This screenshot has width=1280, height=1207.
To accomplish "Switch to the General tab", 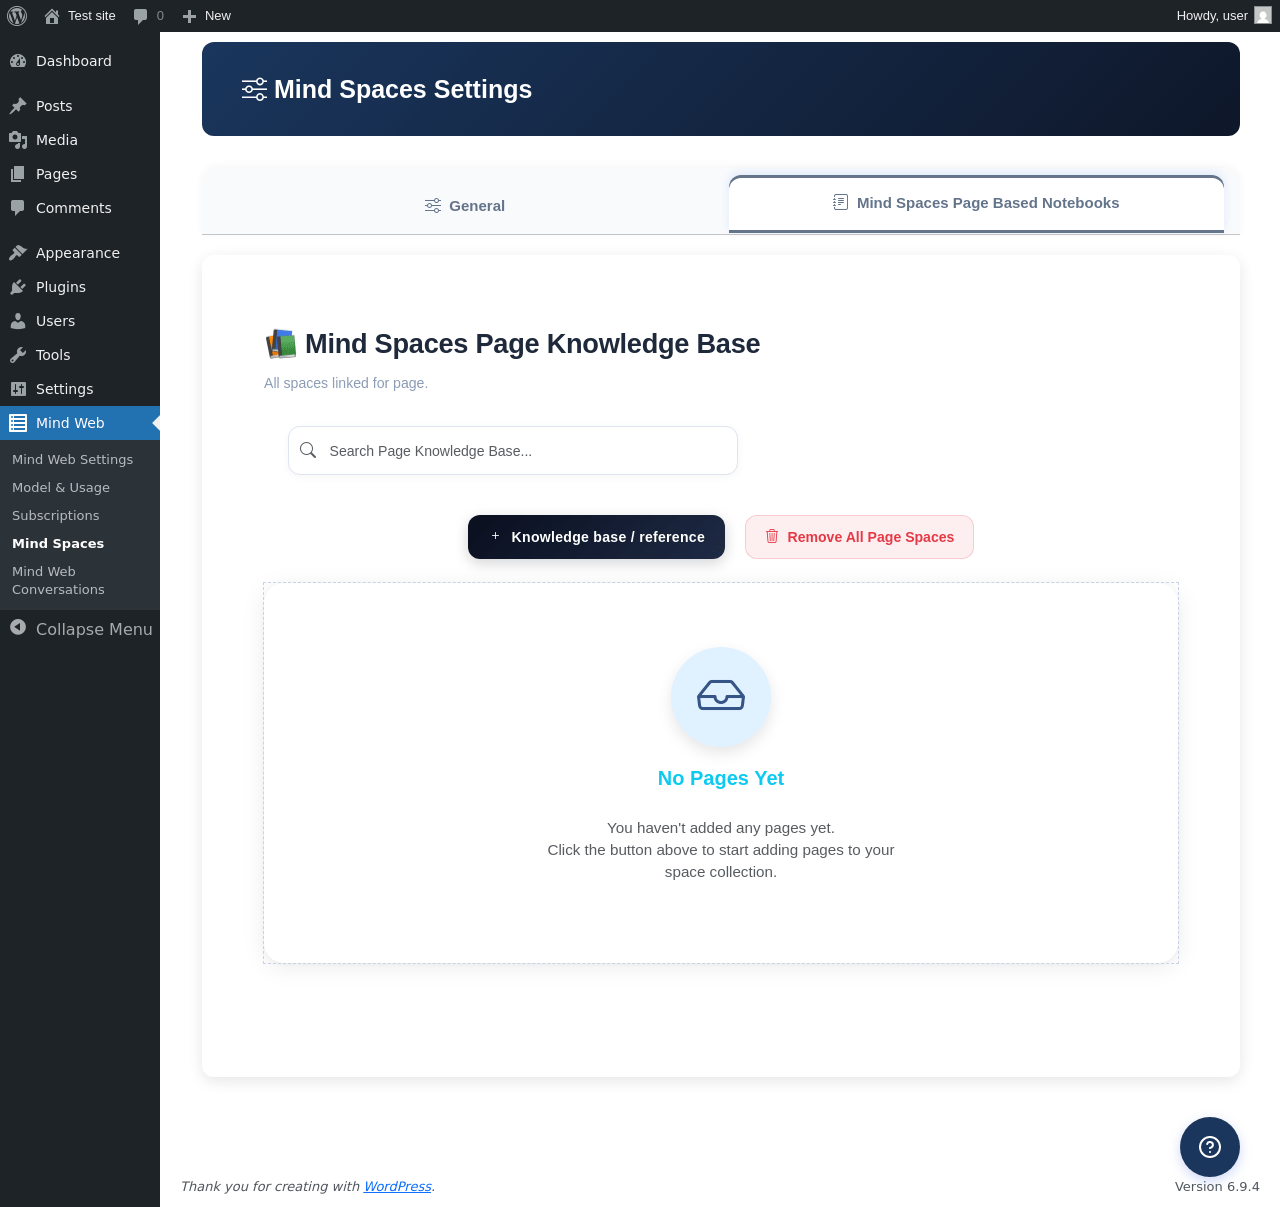I will click(465, 205).
